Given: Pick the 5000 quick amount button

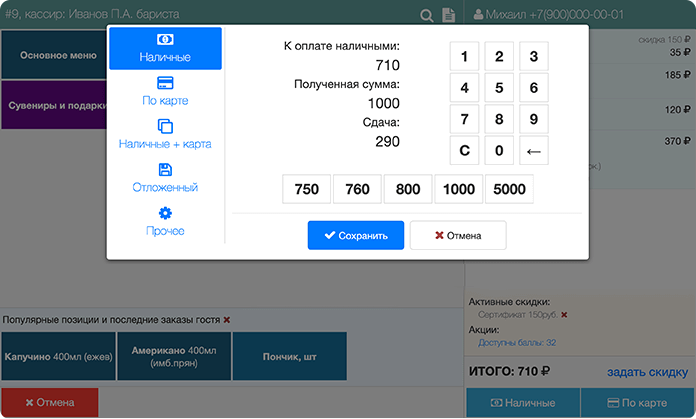Looking at the screenshot, I should coord(509,189).
